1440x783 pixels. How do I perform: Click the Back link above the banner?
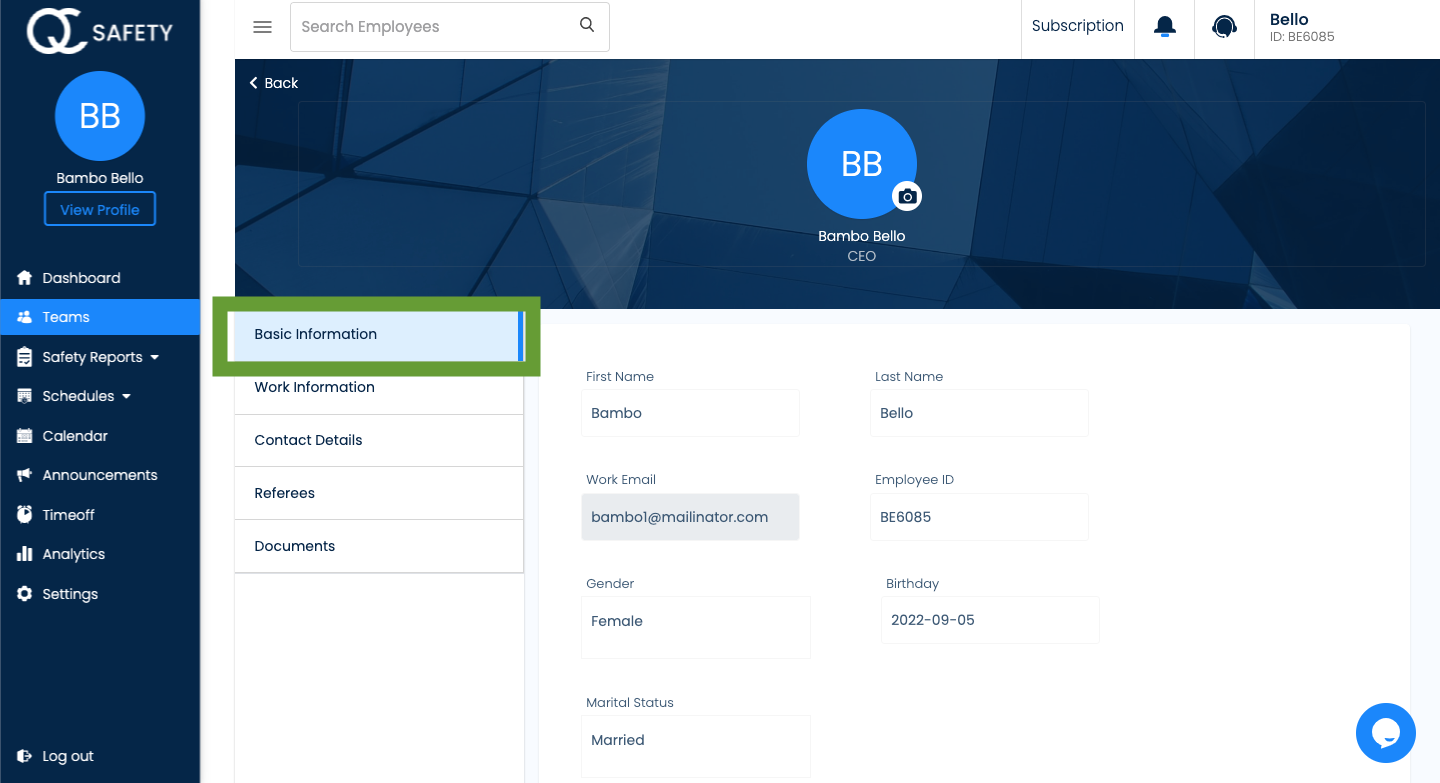272,83
